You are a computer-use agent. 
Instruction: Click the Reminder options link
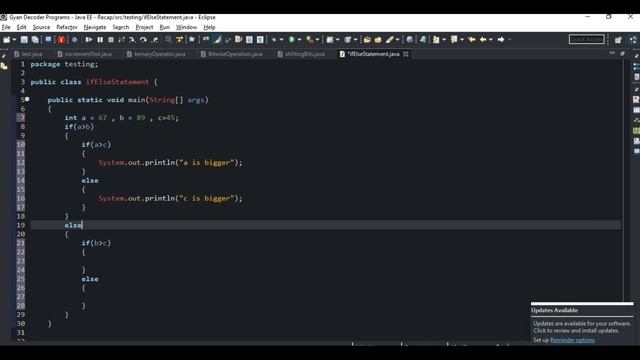(x=572, y=340)
